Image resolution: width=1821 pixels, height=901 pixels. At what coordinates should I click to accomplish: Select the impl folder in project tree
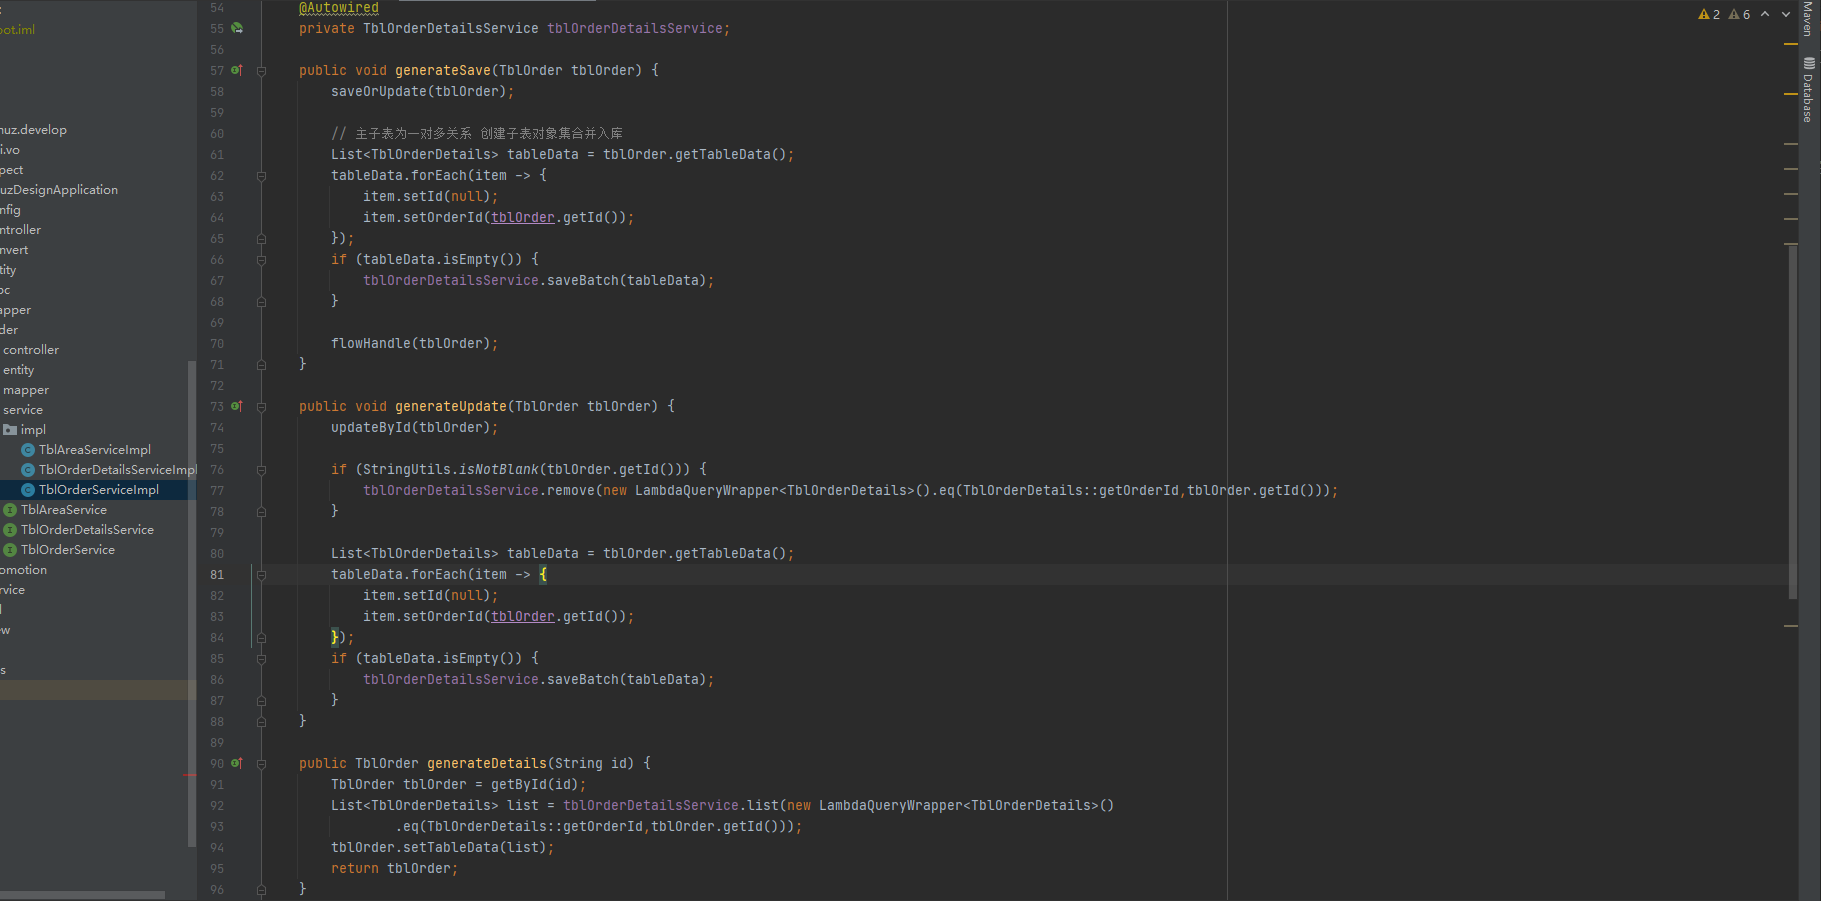tap(33, 430)
